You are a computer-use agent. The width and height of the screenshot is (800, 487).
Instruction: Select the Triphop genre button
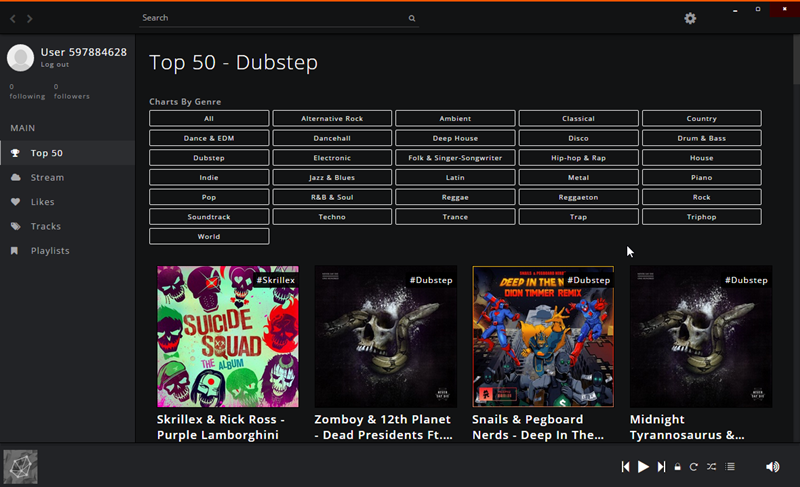pos(702,217)
